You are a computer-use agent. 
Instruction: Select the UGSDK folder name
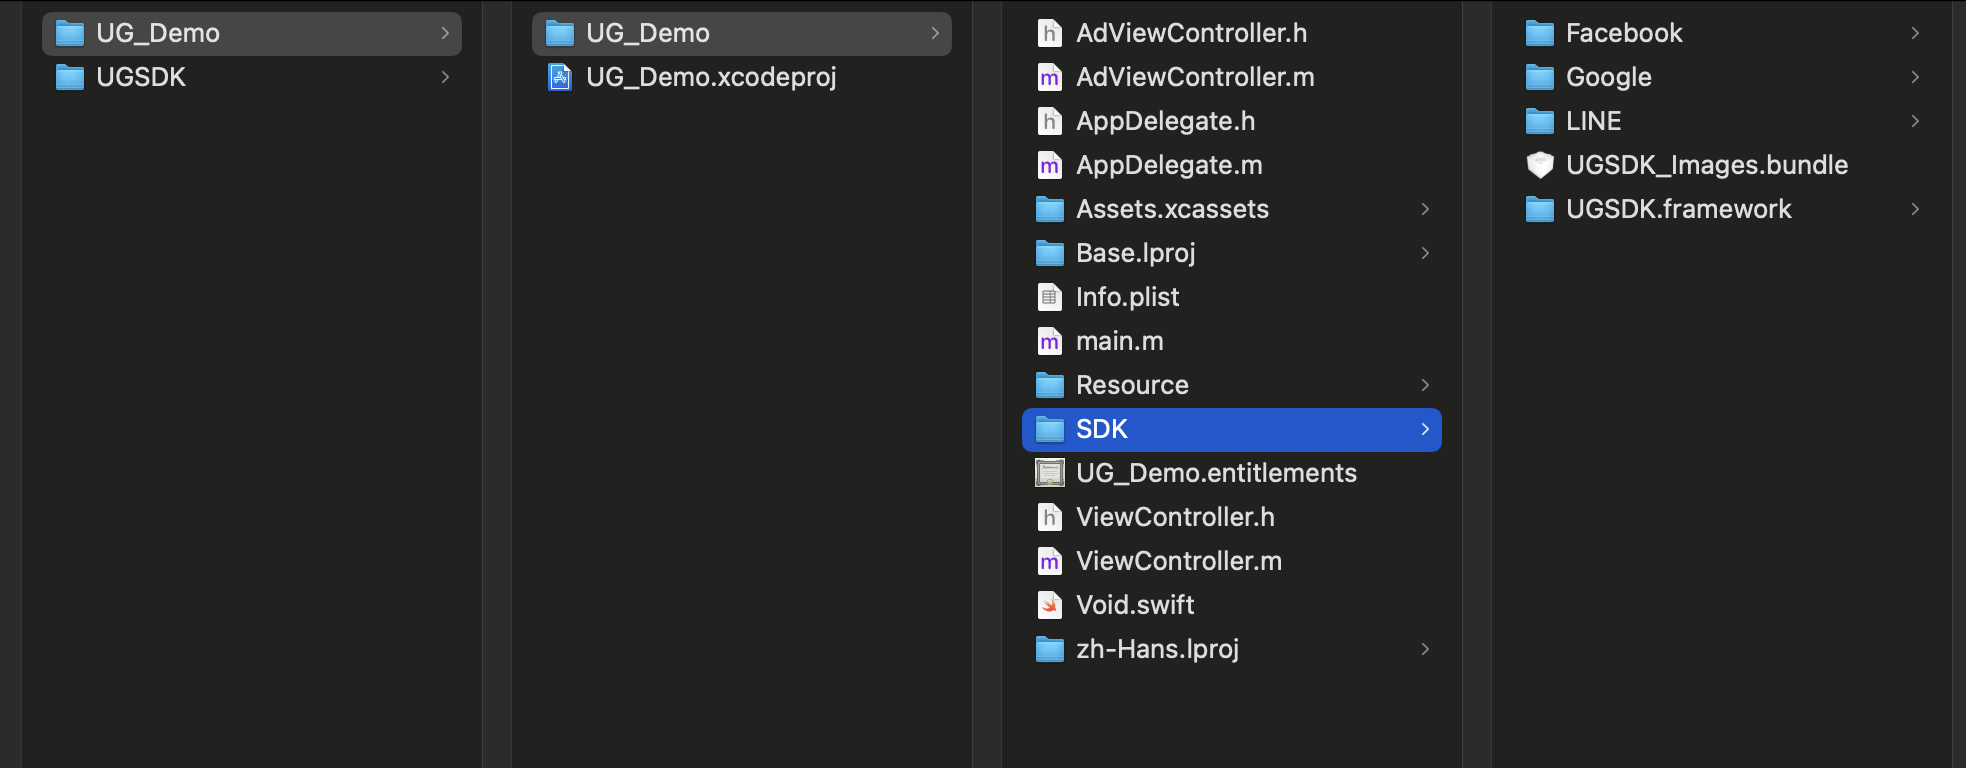tap(141, 77)
